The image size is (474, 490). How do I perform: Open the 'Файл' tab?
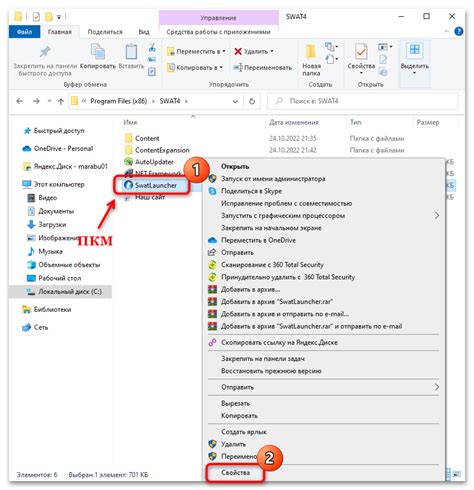24,32
